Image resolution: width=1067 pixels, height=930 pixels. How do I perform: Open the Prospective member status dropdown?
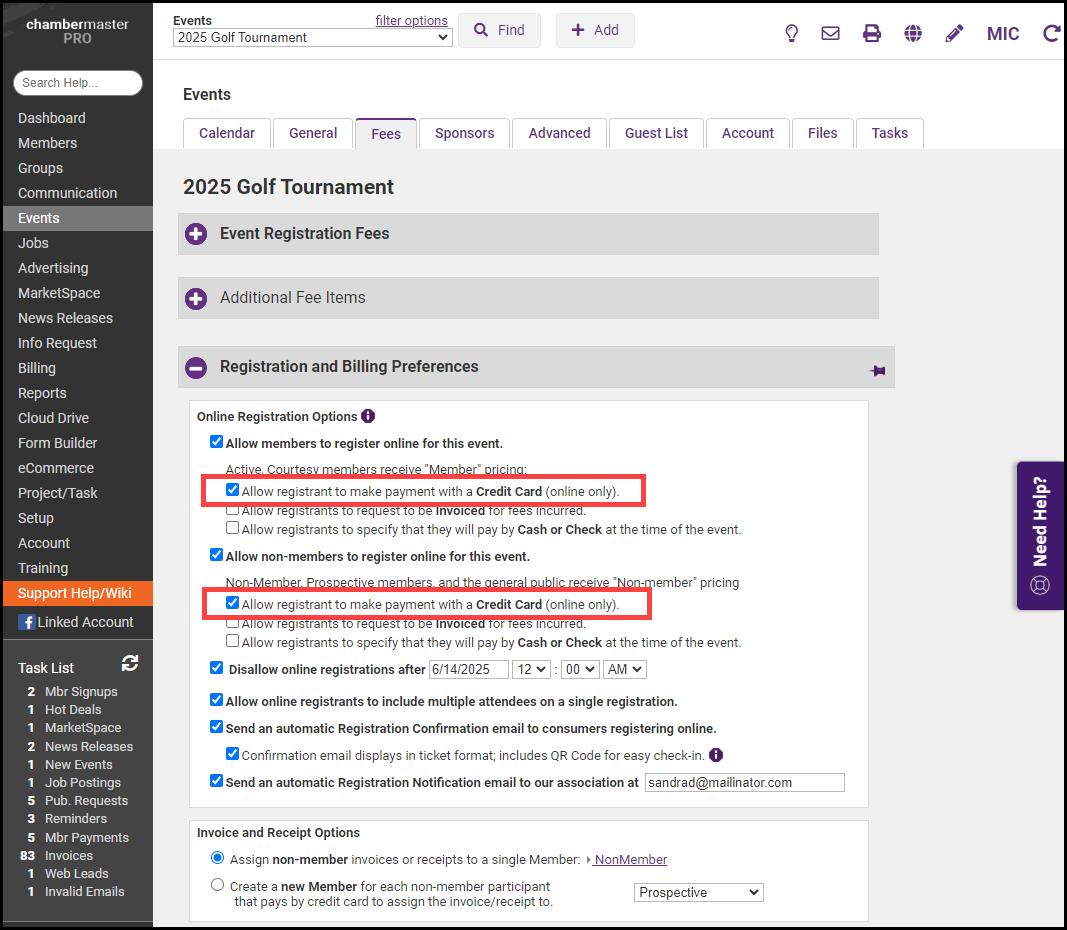tap(698, 892)
